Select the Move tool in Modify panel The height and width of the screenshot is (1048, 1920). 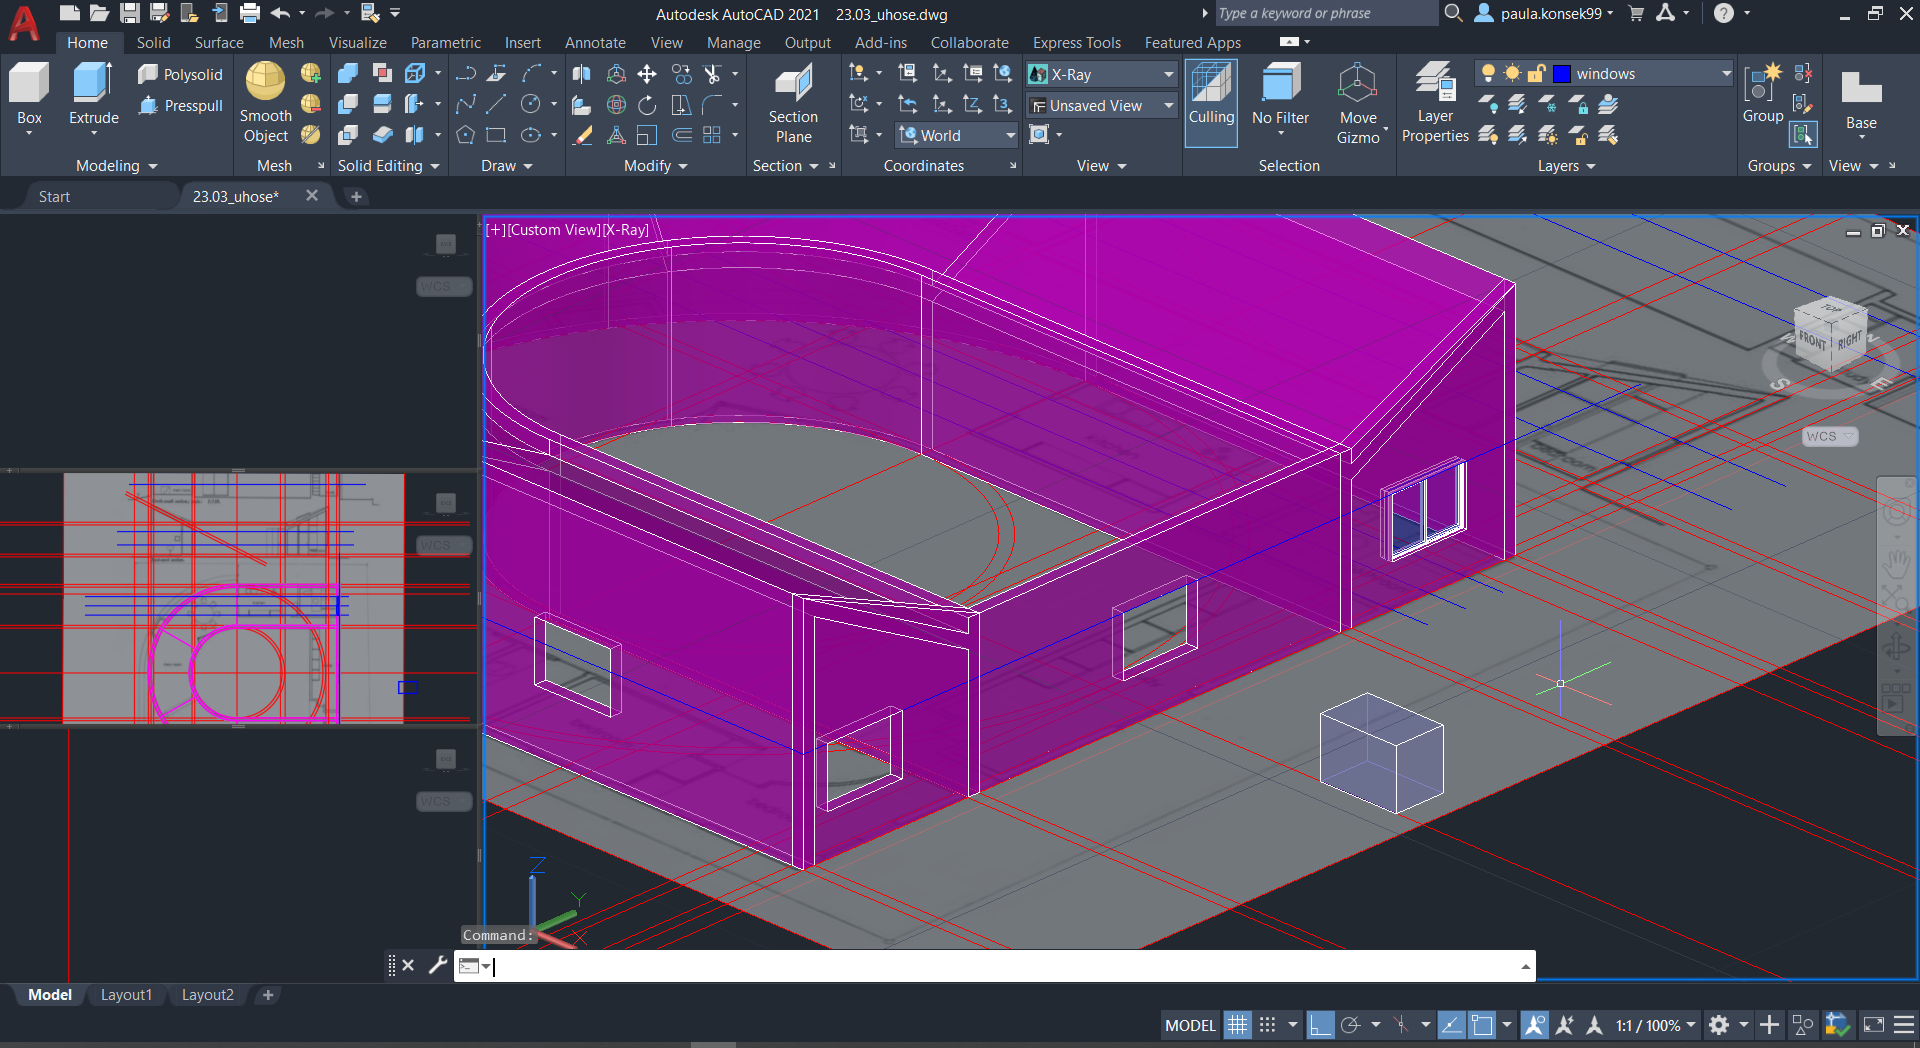647,74
